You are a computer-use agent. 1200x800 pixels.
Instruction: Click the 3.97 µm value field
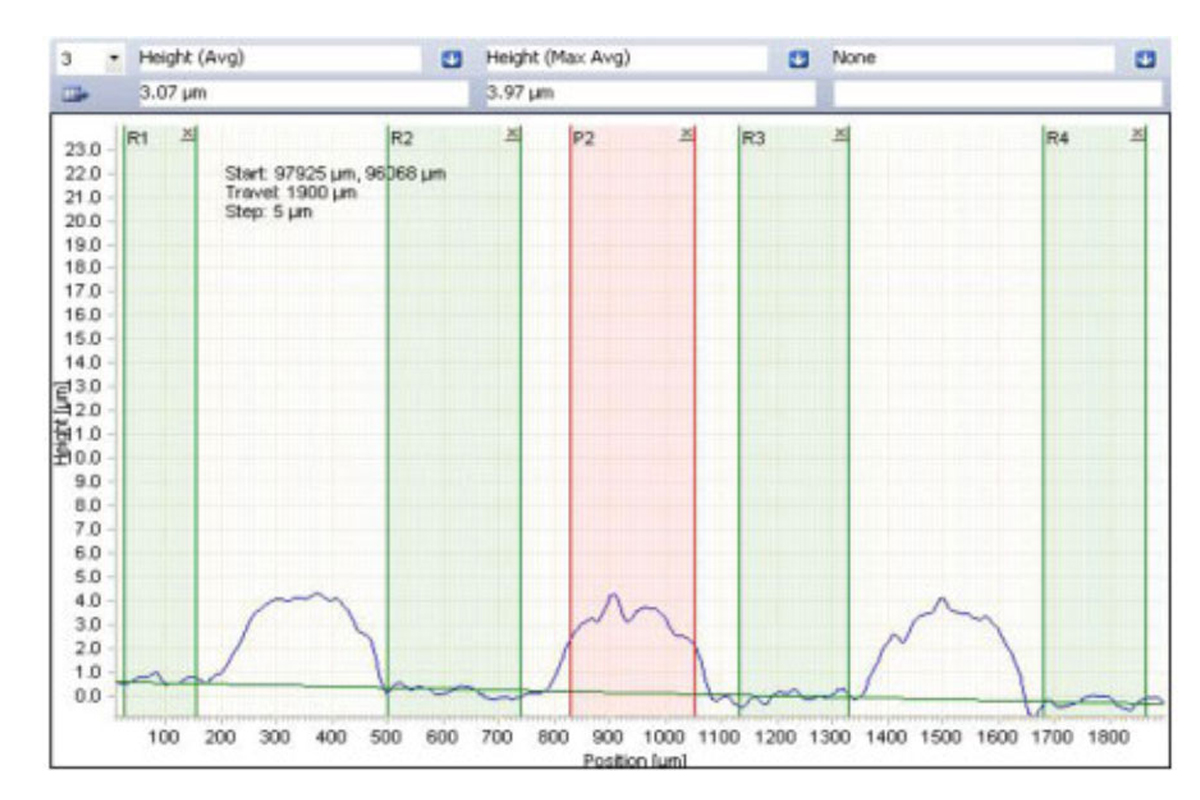click(x=650, y=95)
